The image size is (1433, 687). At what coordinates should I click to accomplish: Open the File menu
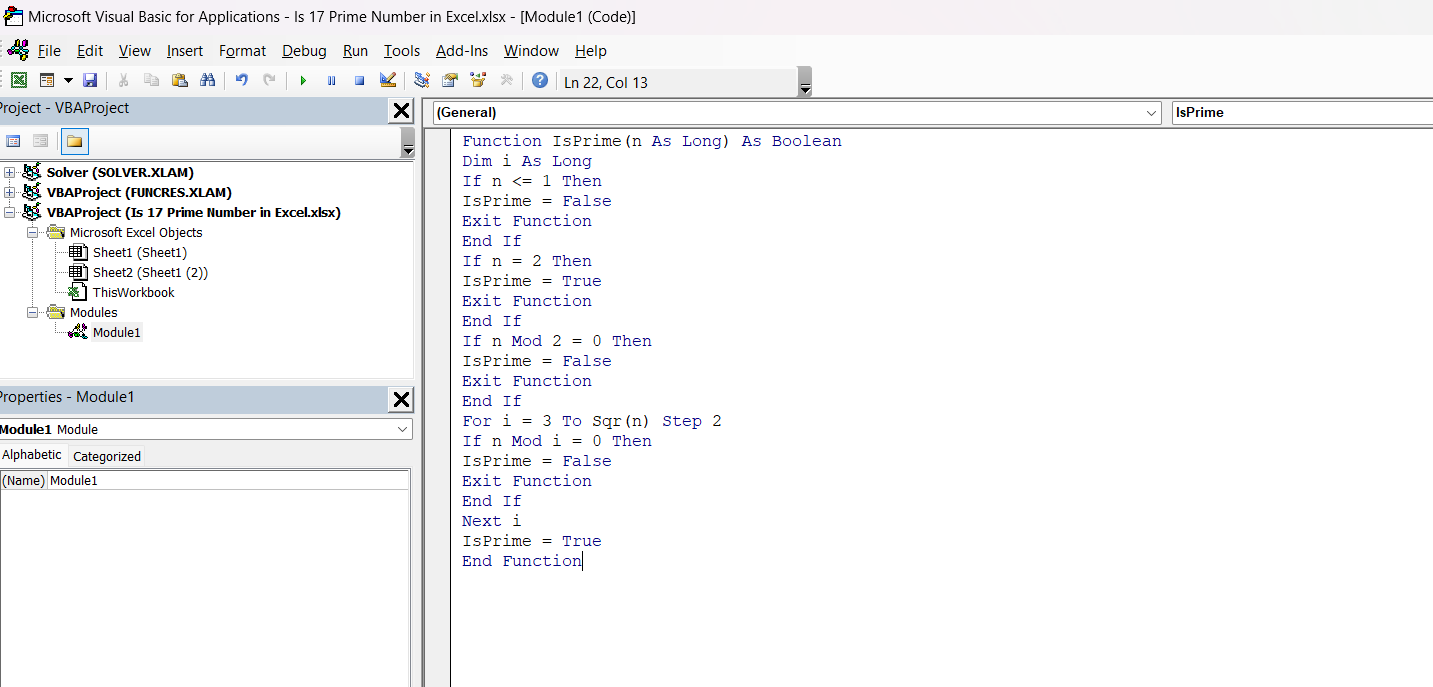(x=49, y=50)
